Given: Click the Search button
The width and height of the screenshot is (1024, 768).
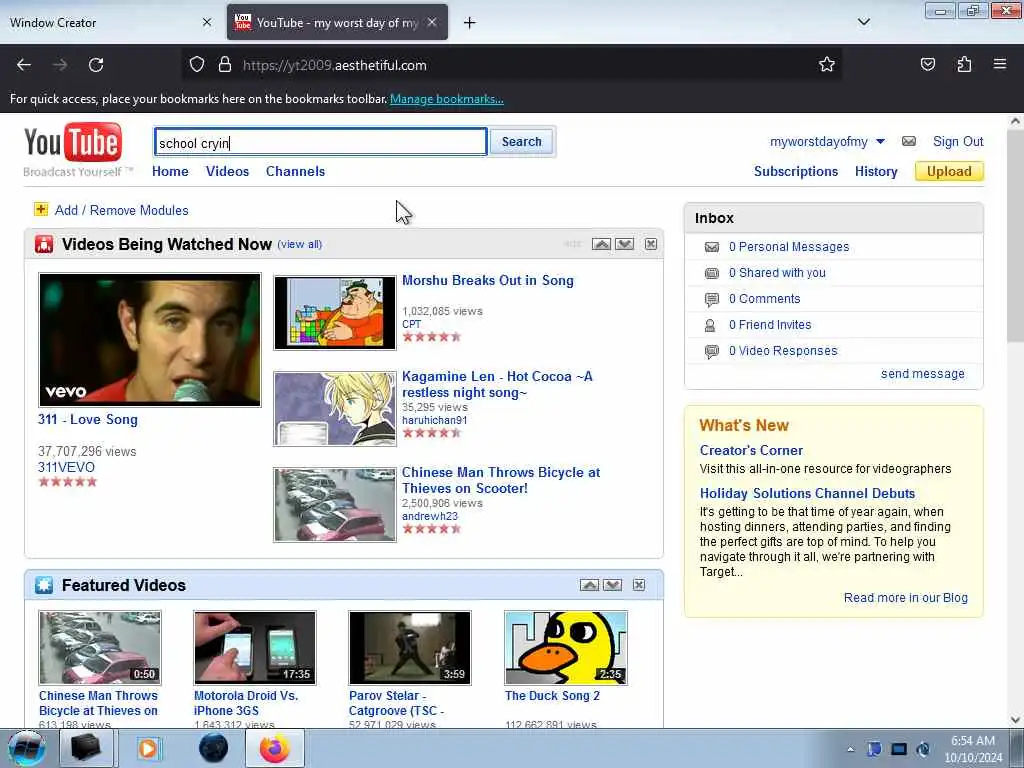Looking at the screenshot, I should pyautogui.click(x=521, y=141).
